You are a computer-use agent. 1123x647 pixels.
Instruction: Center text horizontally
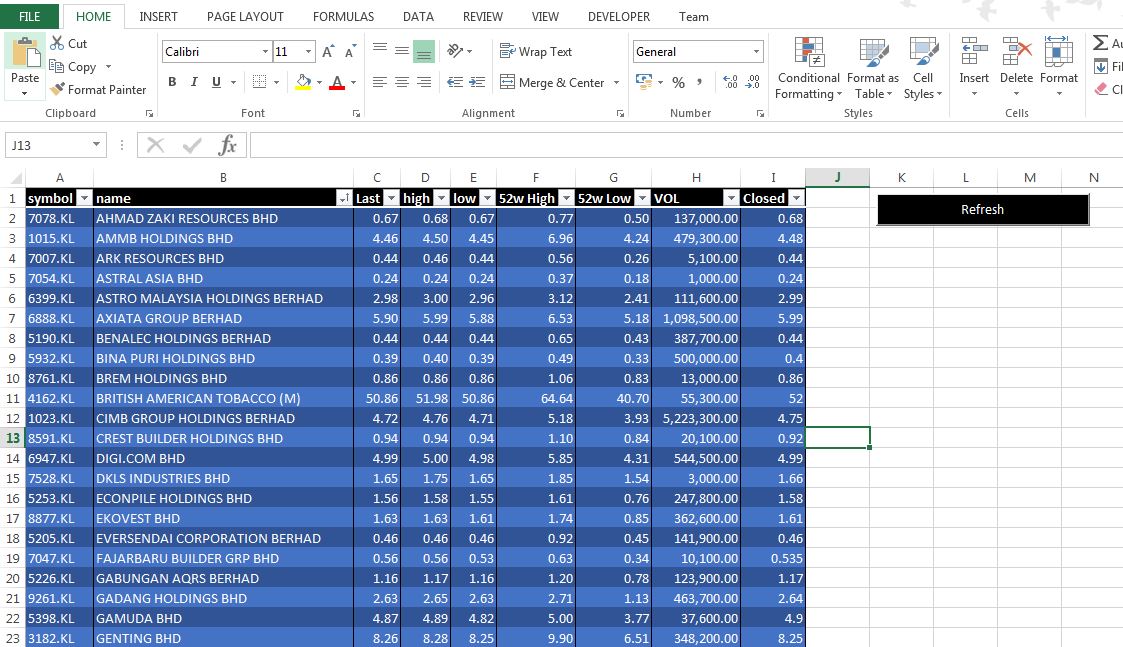402,82
